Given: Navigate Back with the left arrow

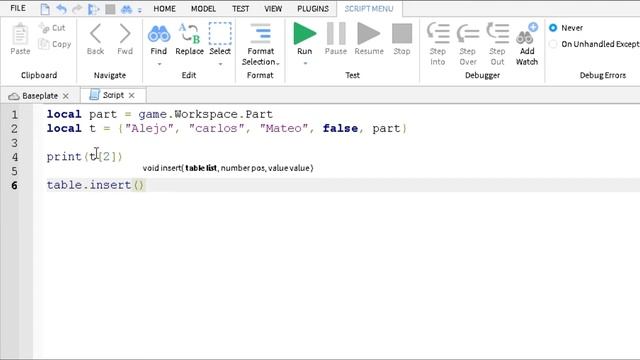Looking at the screenshot, I should 96,33.
